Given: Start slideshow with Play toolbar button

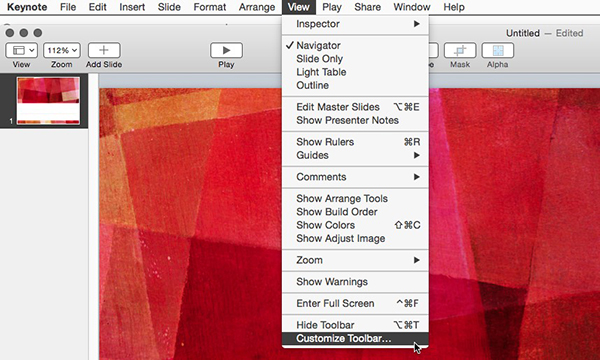Looking at the screenshot, I should pyautogui.click(x=226, y=50).
